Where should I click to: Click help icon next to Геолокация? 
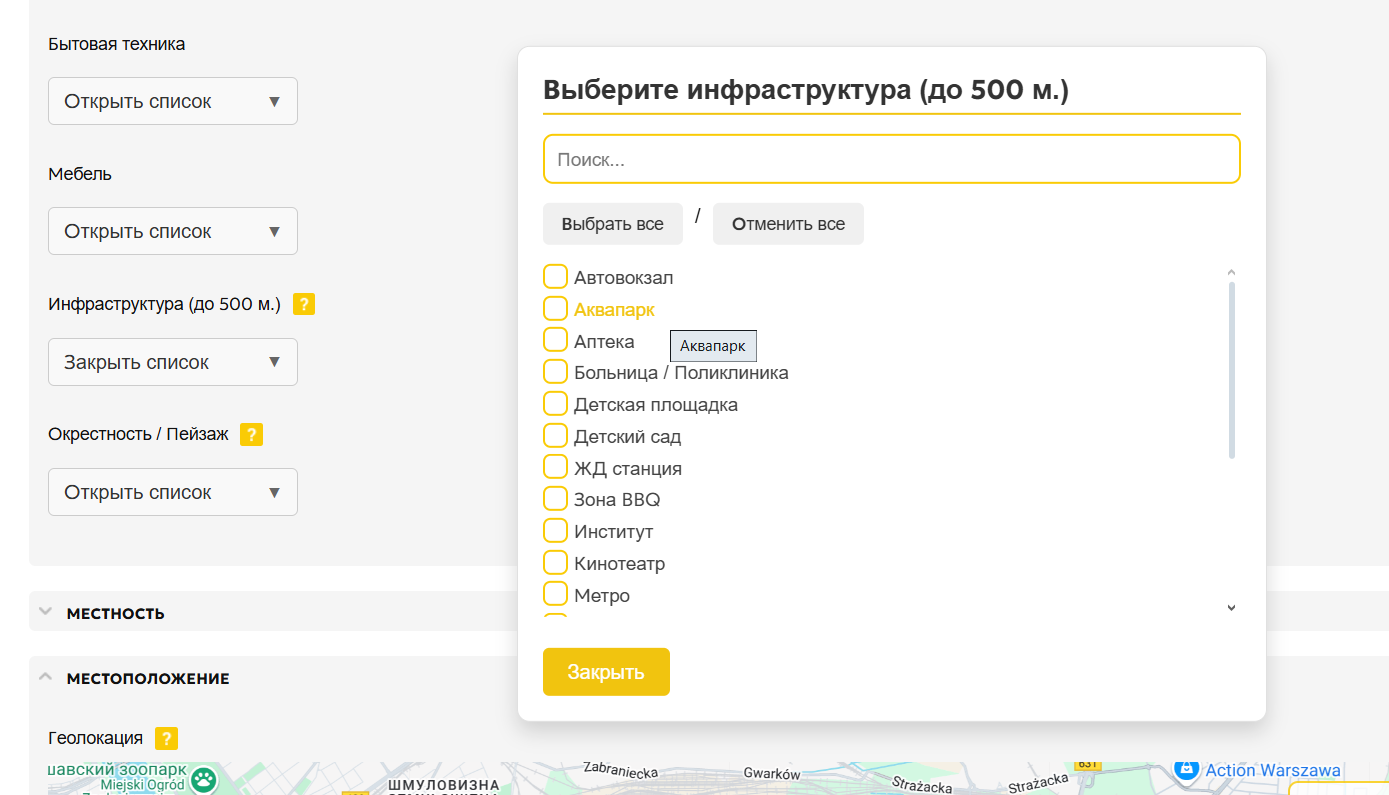pyautogui.click(x=166, y=739)
